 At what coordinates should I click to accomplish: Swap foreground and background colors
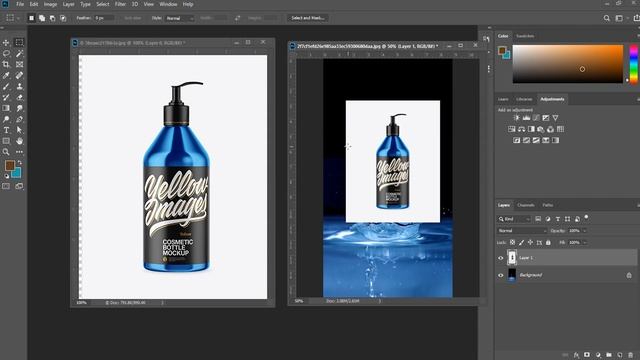click(19, 163)
